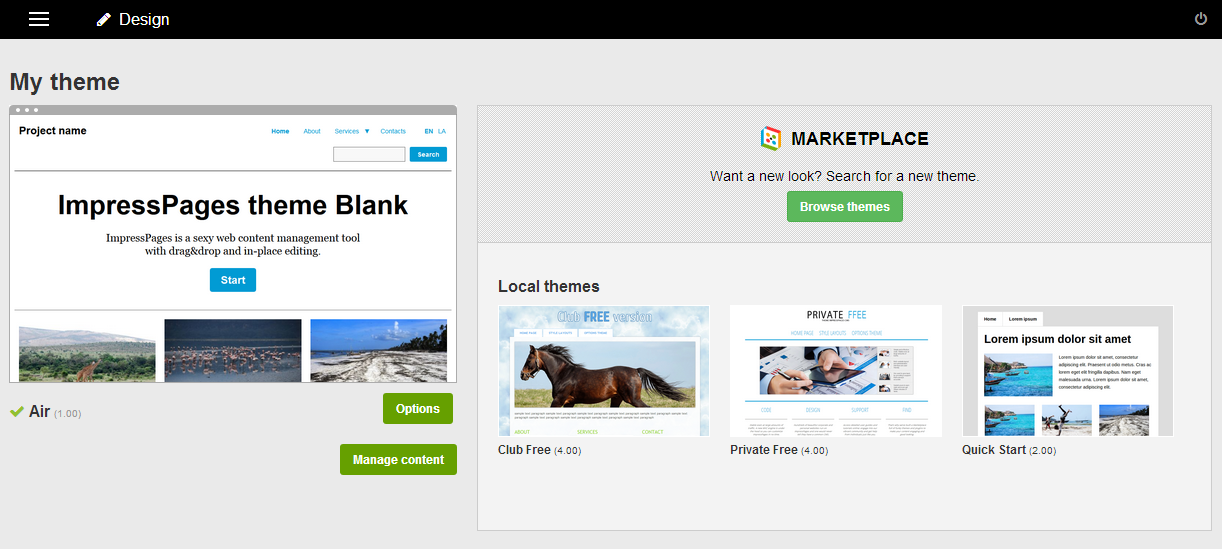Click Contacts link in theme preview
The height and width of the screenshot is (549, 1222).
(393, 131)
